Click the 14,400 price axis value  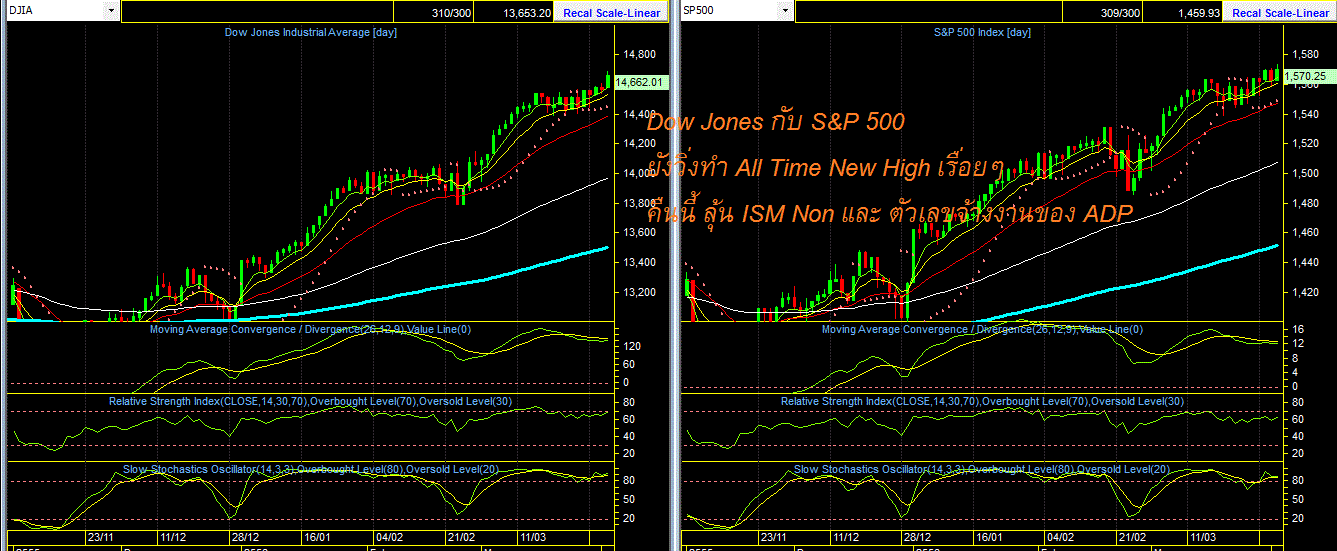click(x=639, y=115)
